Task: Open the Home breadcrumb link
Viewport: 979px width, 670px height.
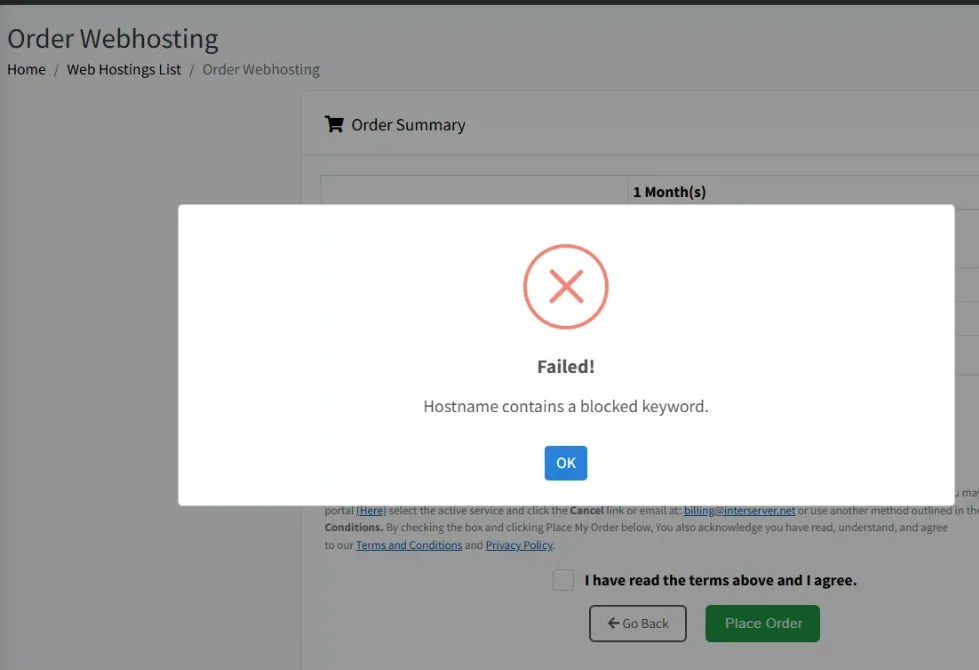Action: (x=26, y=69)
